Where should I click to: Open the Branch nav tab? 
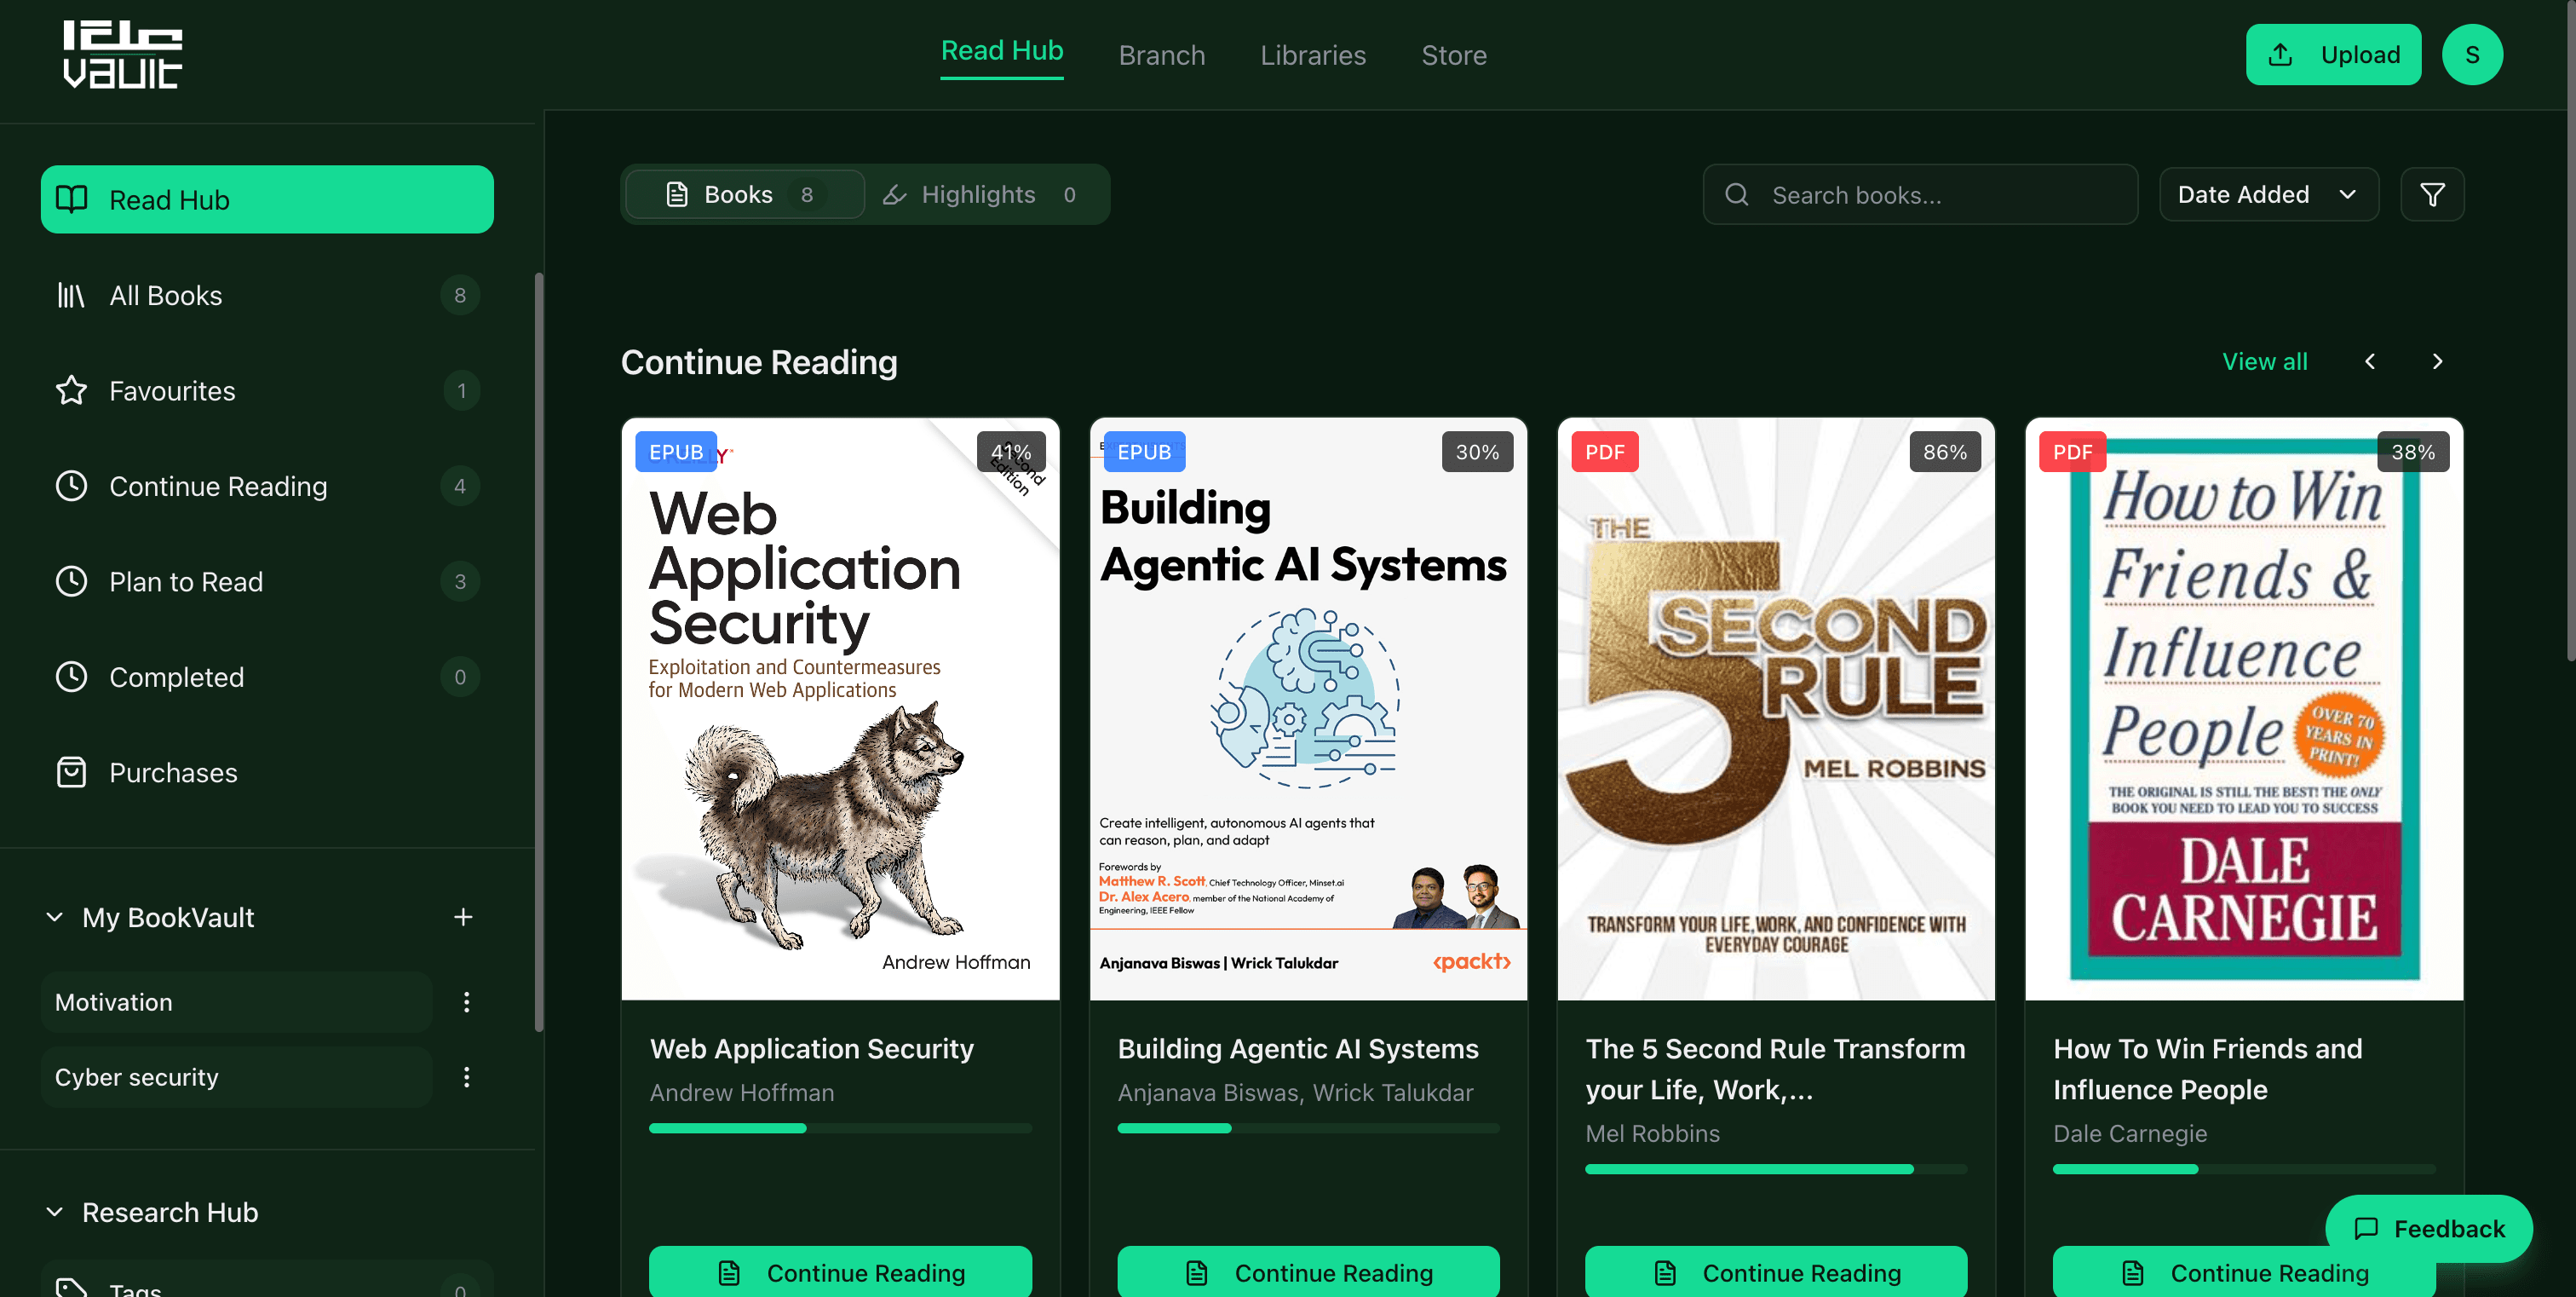click(x=1161, y=55)
